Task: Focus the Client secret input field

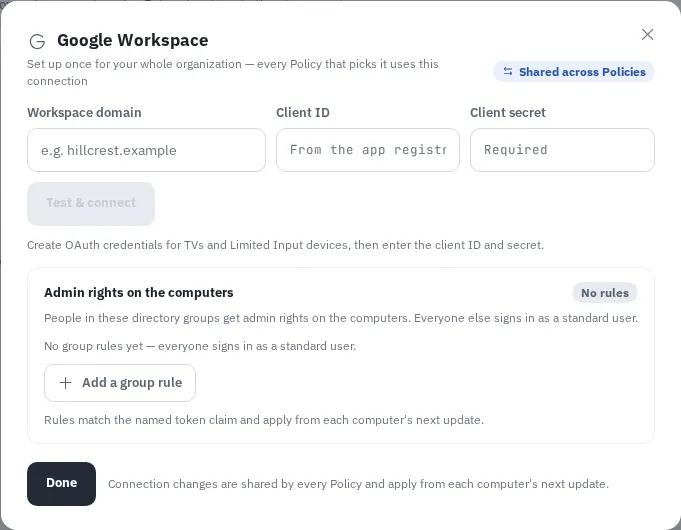Action: (x=562, y=150)
